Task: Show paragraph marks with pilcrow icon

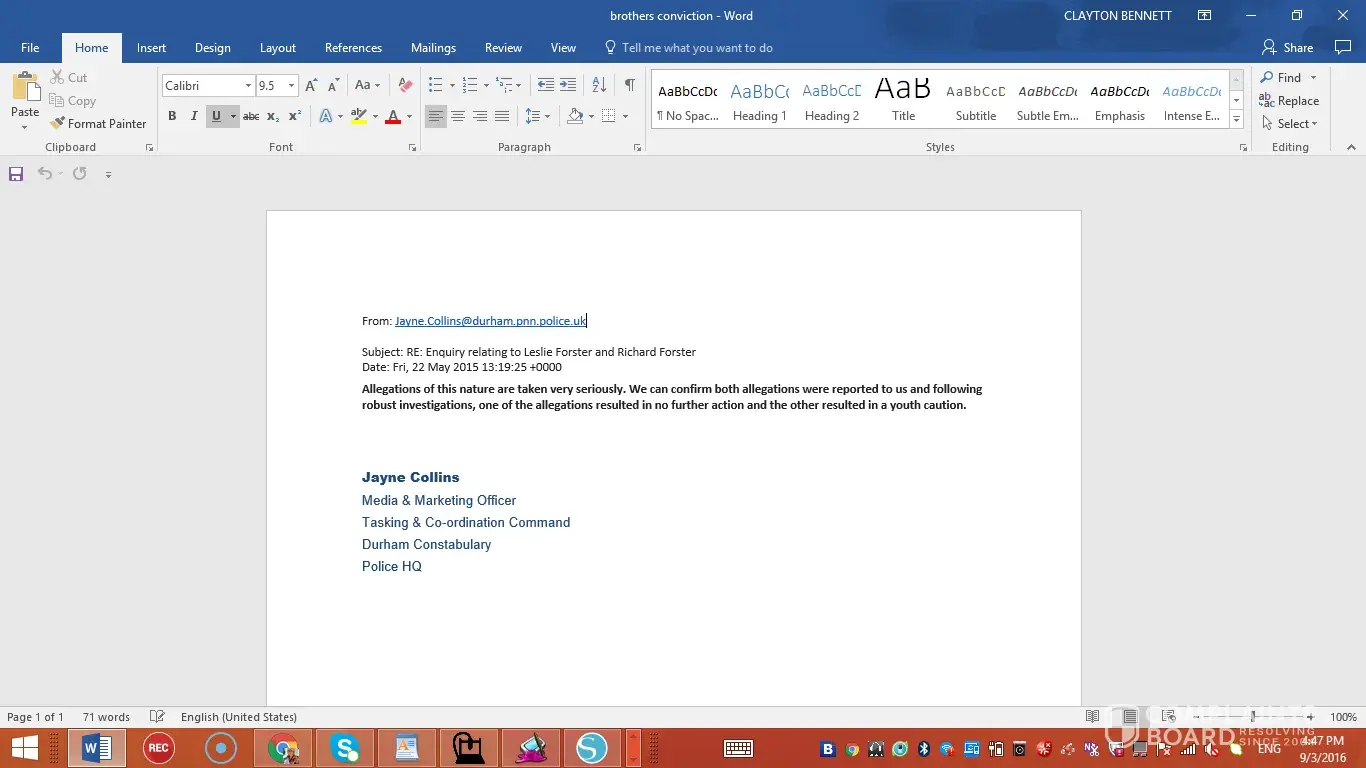Action: coord(629,86)
